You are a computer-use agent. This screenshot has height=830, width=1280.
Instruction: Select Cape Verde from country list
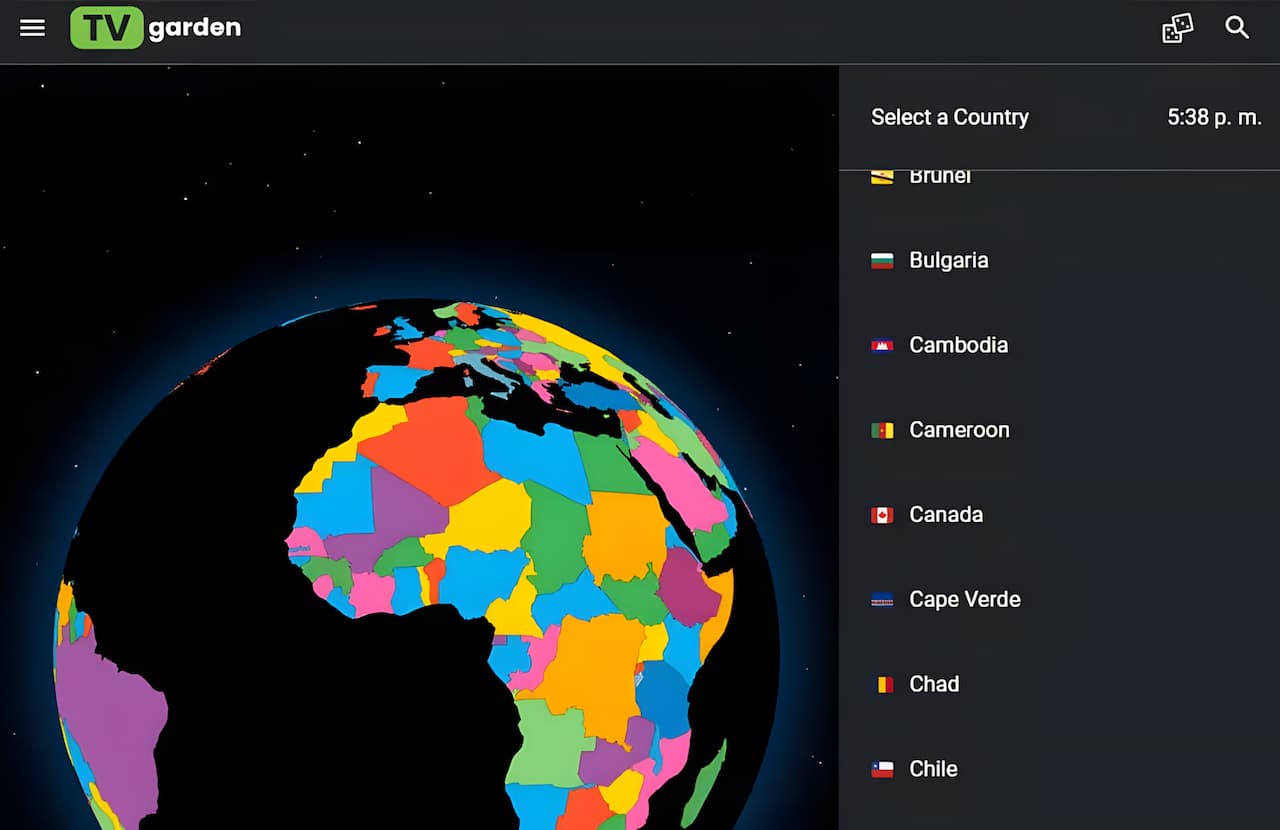pos(964,599)
